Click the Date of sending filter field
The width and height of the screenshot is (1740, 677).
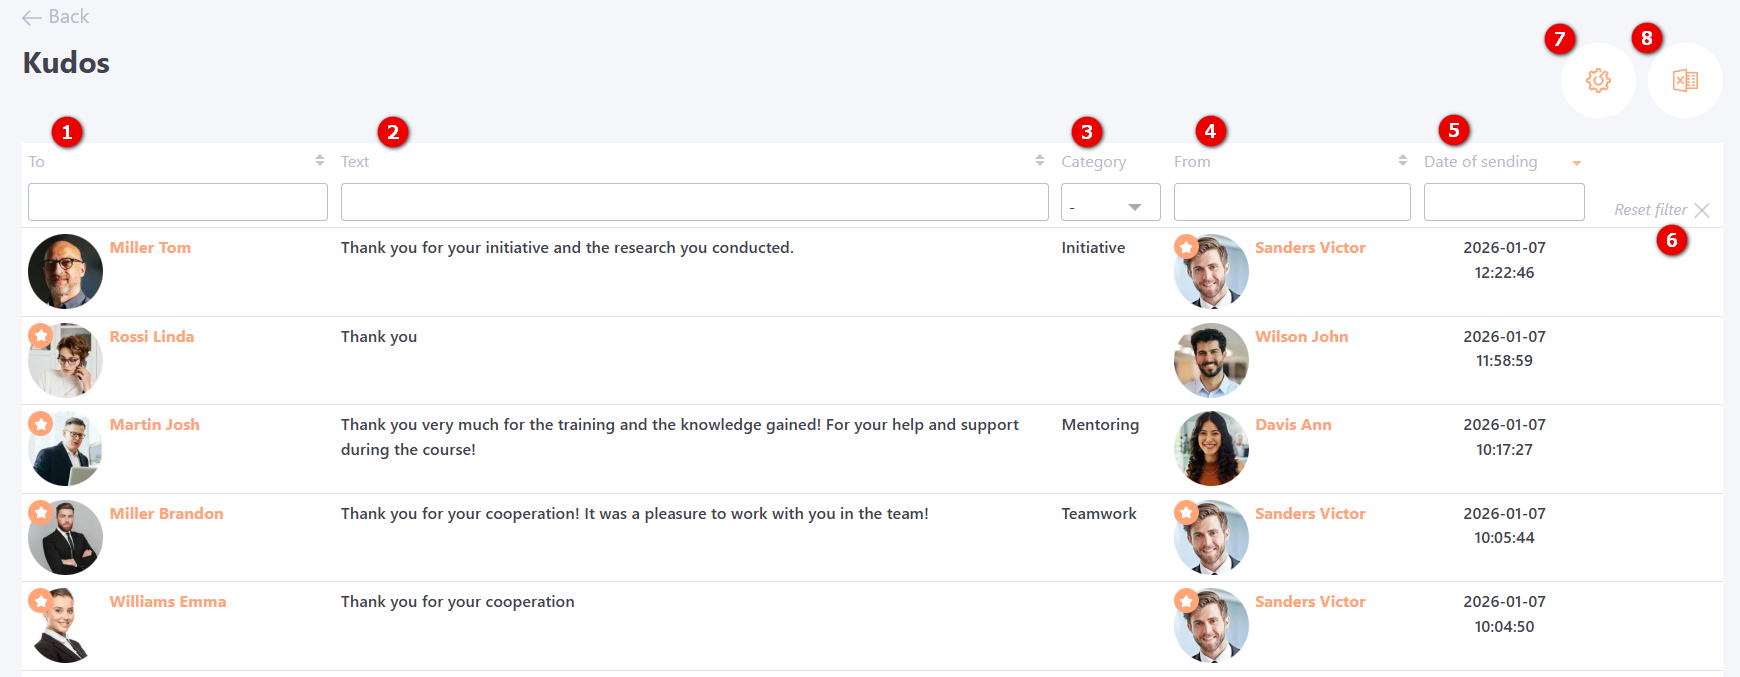tap(1503, 202)
